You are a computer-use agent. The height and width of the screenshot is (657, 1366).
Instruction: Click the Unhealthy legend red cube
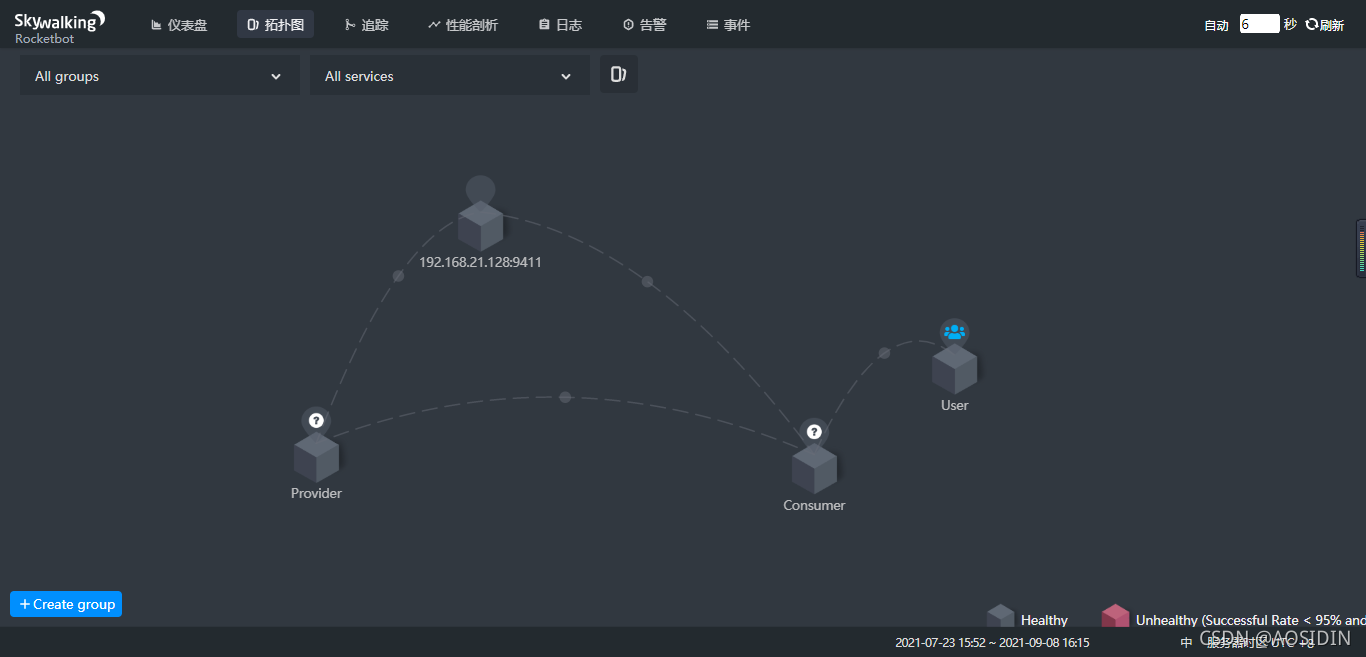(1115, 616)
